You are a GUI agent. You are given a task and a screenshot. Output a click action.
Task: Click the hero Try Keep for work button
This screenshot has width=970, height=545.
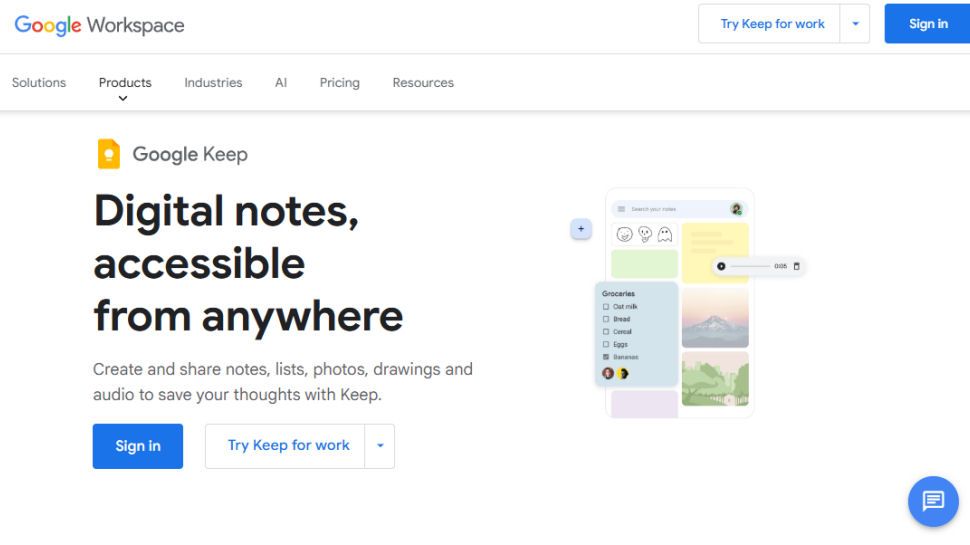pyautogui.click(x=288, y=446)
